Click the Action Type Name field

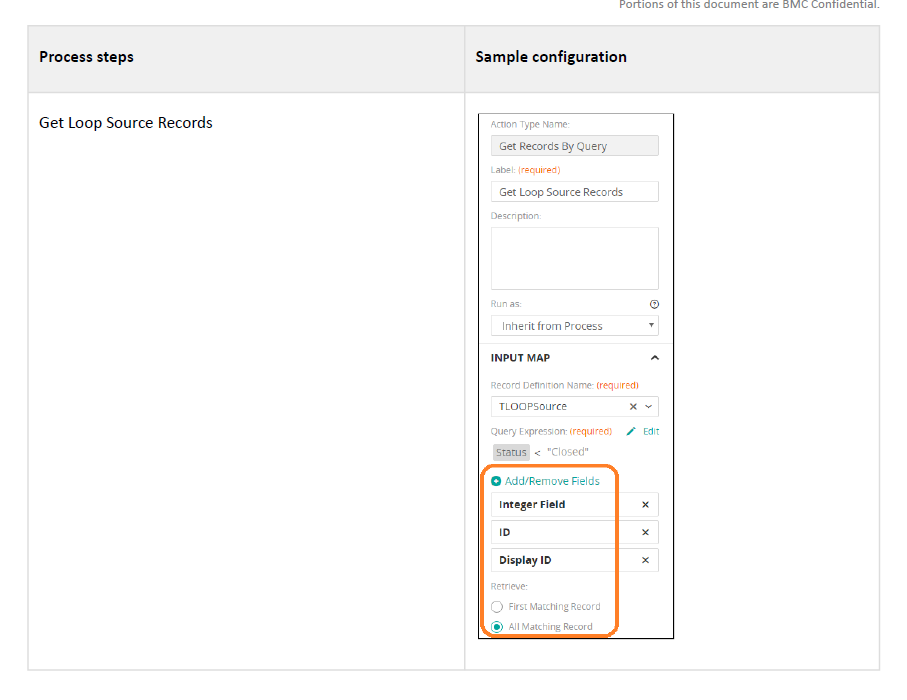[x=574, y=146]
